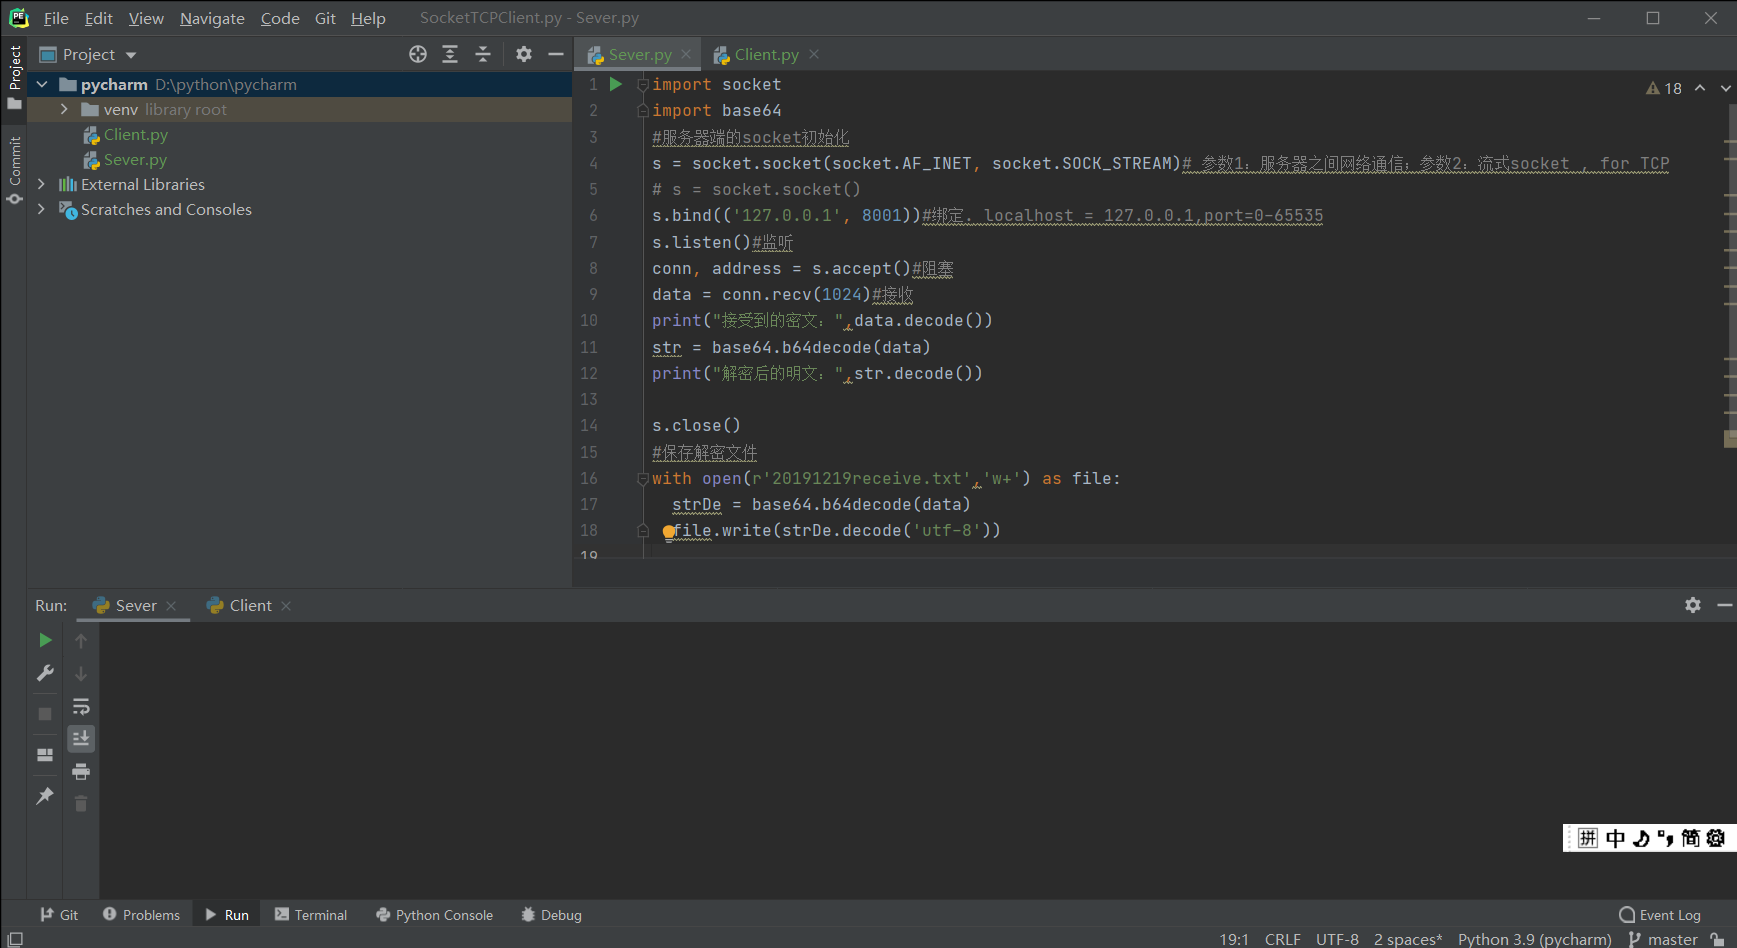Hide the Run tool window
Screen dimensions: 1737x948
click(1725, 605)
